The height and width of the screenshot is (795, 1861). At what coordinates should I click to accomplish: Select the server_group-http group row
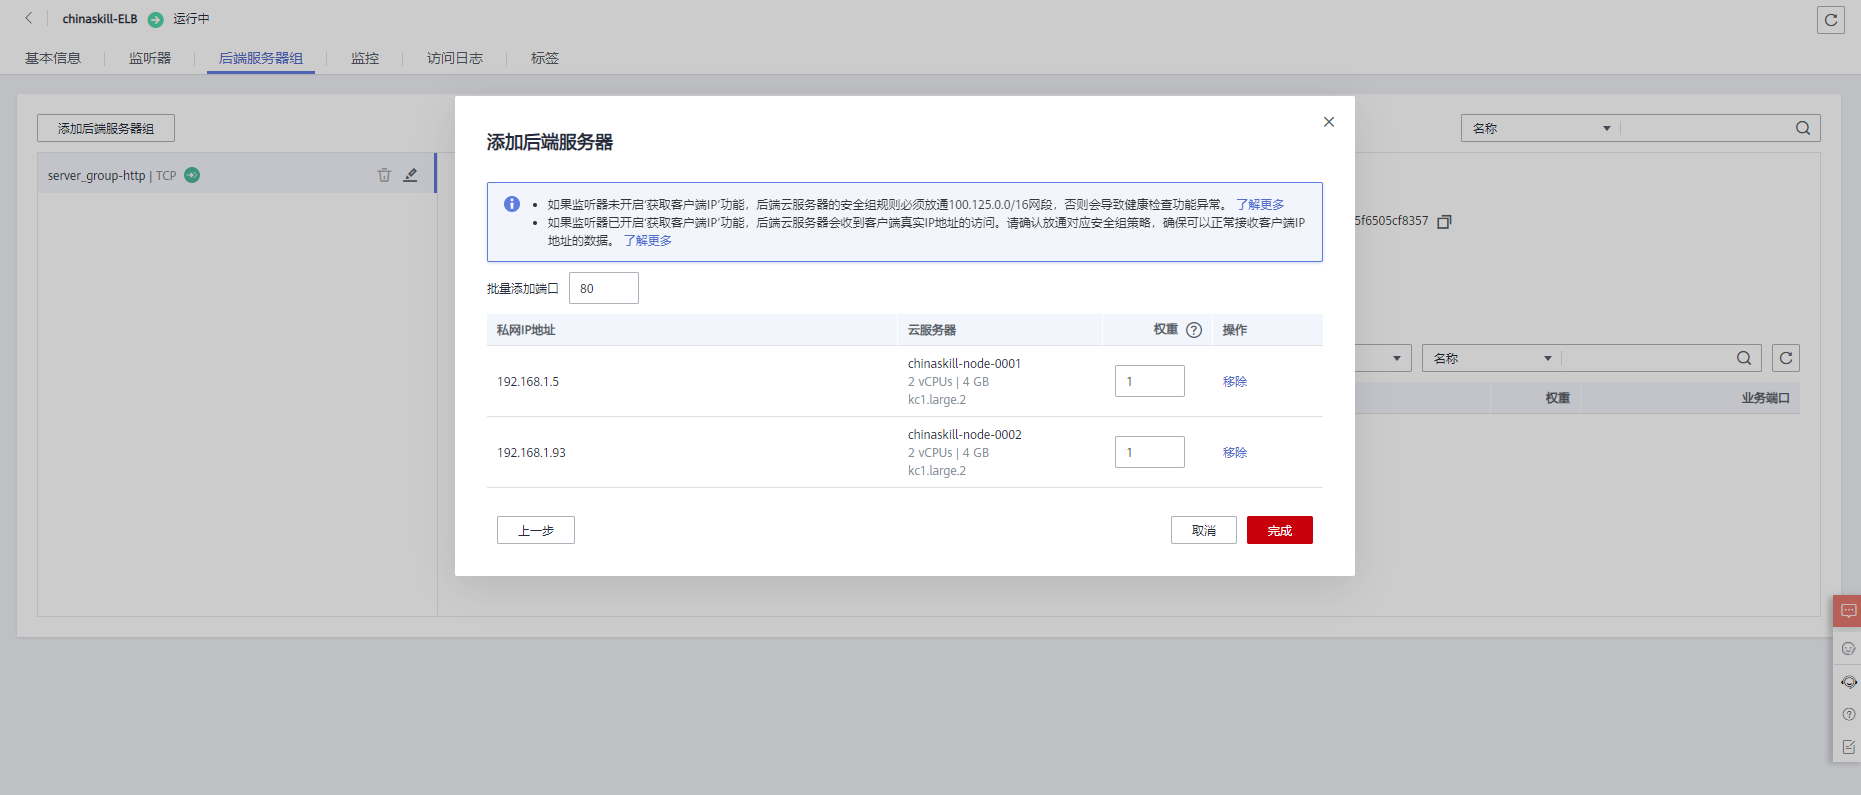point(236,175)
